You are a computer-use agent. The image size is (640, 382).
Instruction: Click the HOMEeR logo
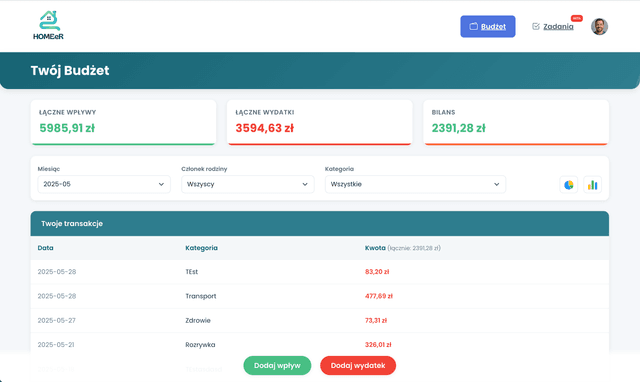(x=48, y=25)
